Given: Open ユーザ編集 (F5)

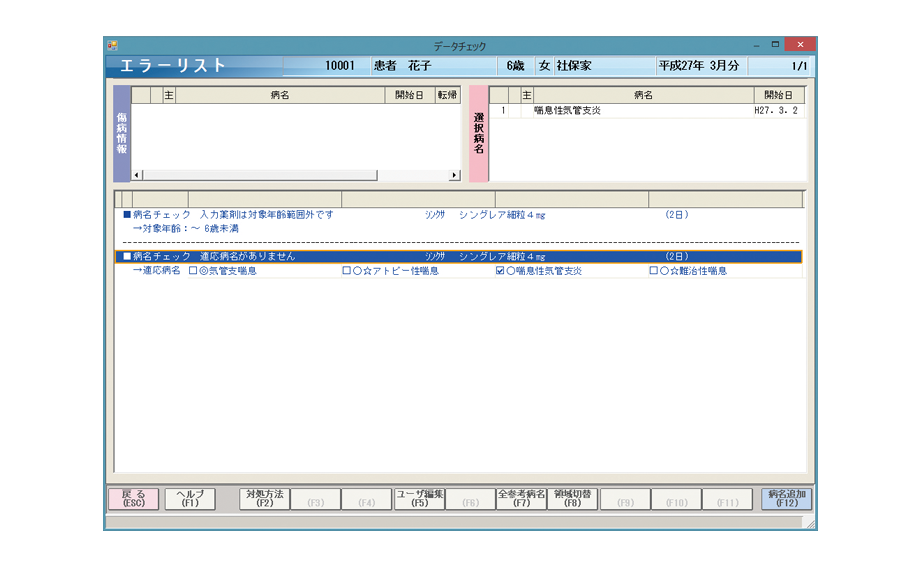Looking at the screenshot, I should point(419,499).
